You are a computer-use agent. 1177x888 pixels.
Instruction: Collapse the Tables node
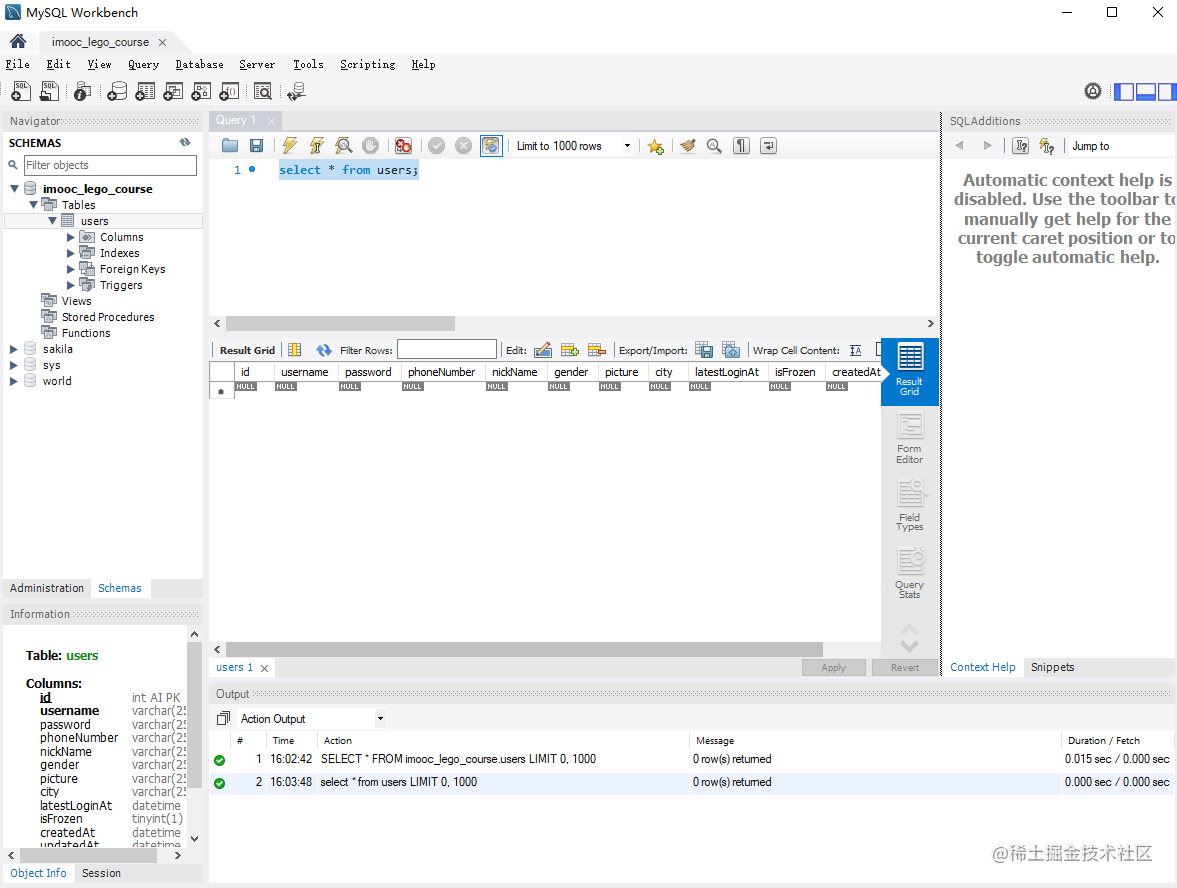[x=33, y=204]
